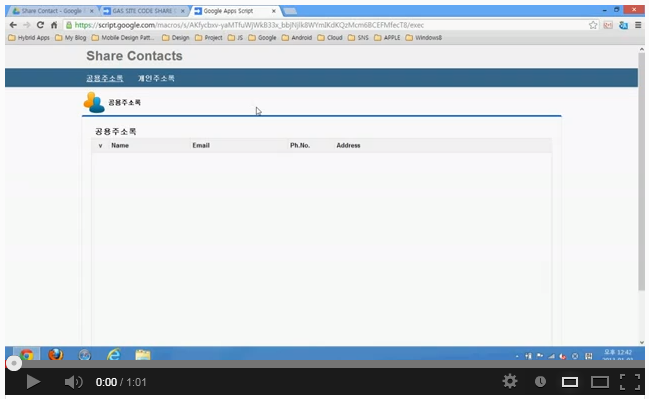Toggle the v select-all column header
This screenshot has height=399, width=649.
coord(100,146)
